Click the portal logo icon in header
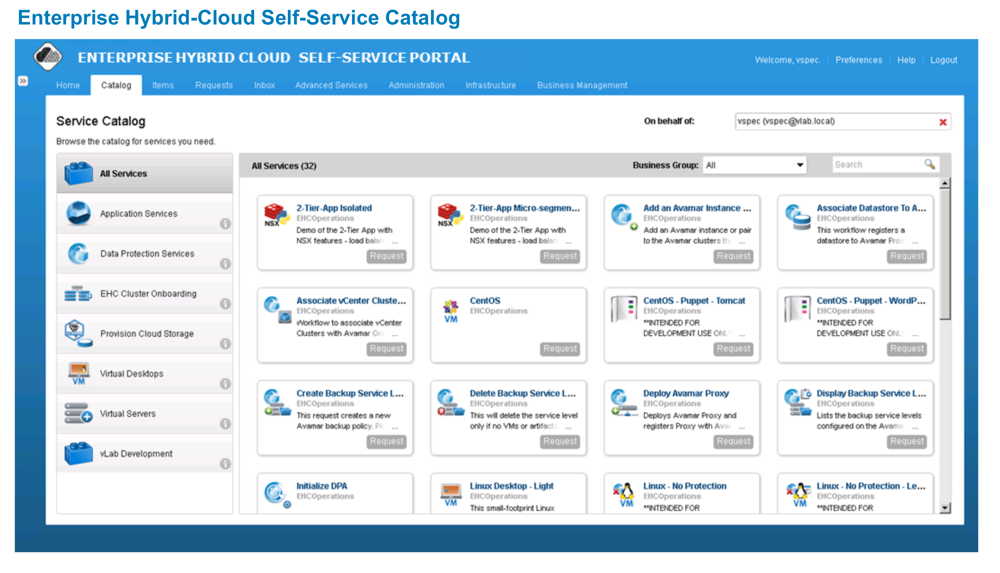Viewport: 1000px width, 573px height. pyautogui.click(x=48, y=56)
